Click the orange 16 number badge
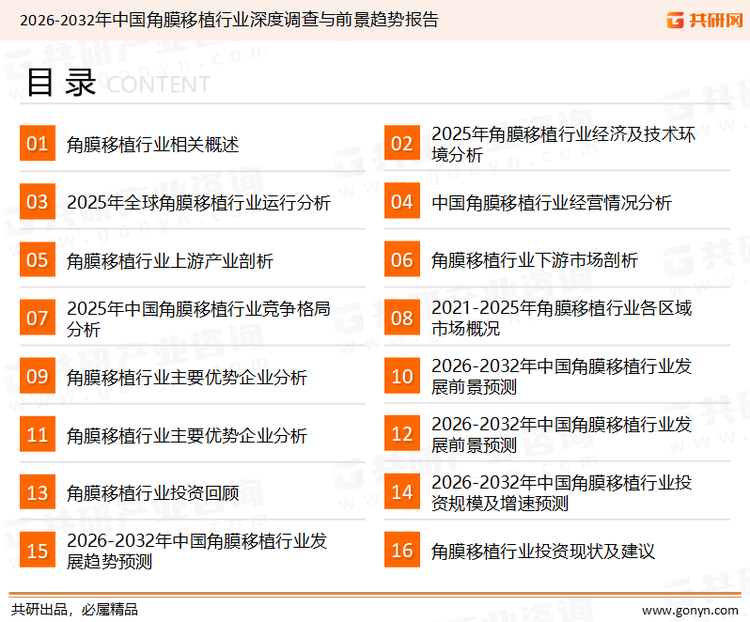 tap(402, 550)
